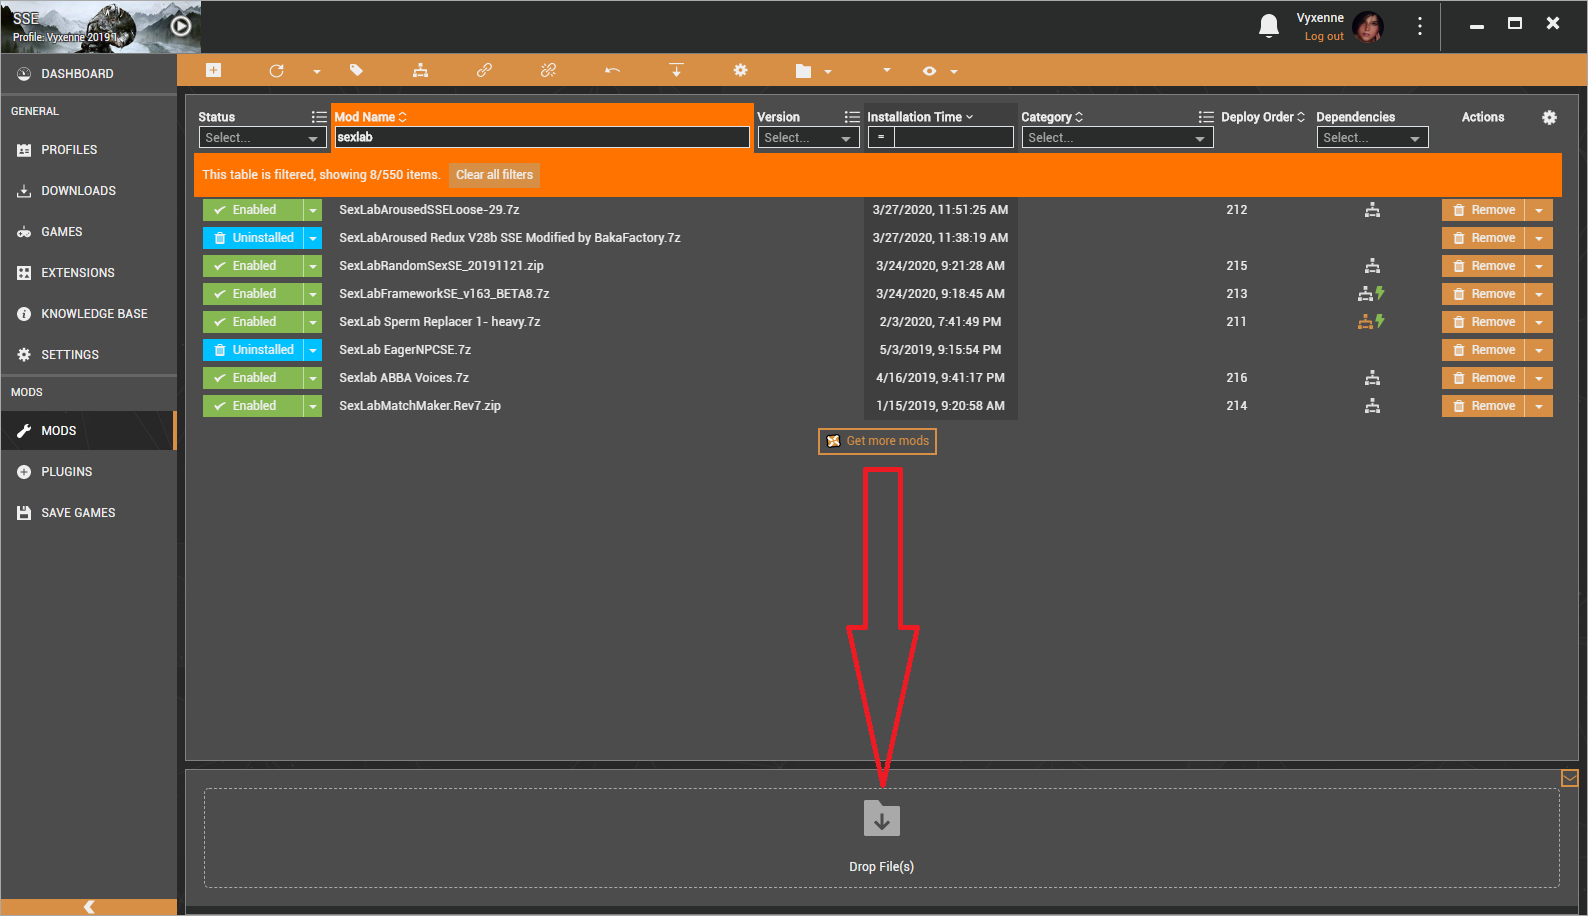1588x916 pixels.
Task: Open the Category filter dropdown
Action: [x=1117, y=138]
